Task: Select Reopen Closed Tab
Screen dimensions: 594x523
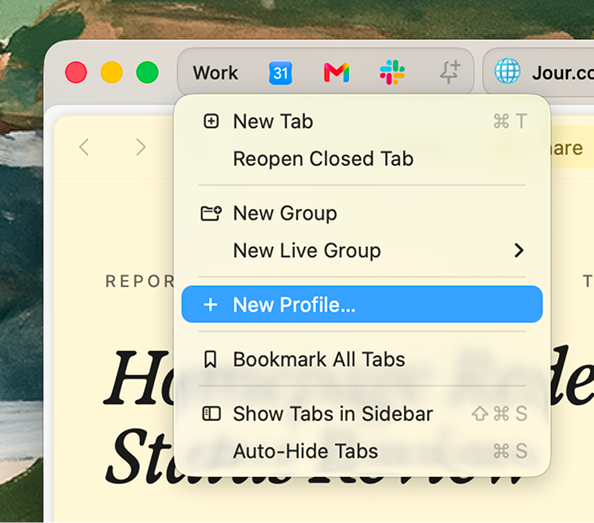Action: 362,159
